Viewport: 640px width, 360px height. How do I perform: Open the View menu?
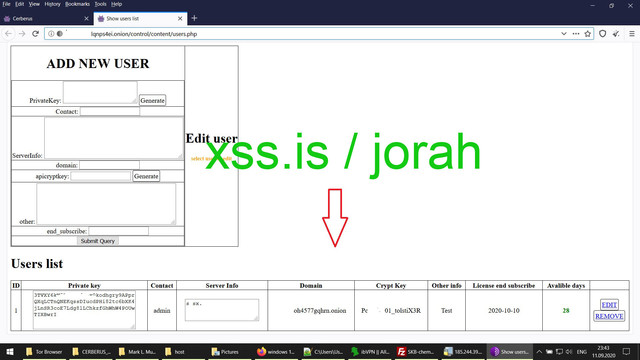[34, 4]
